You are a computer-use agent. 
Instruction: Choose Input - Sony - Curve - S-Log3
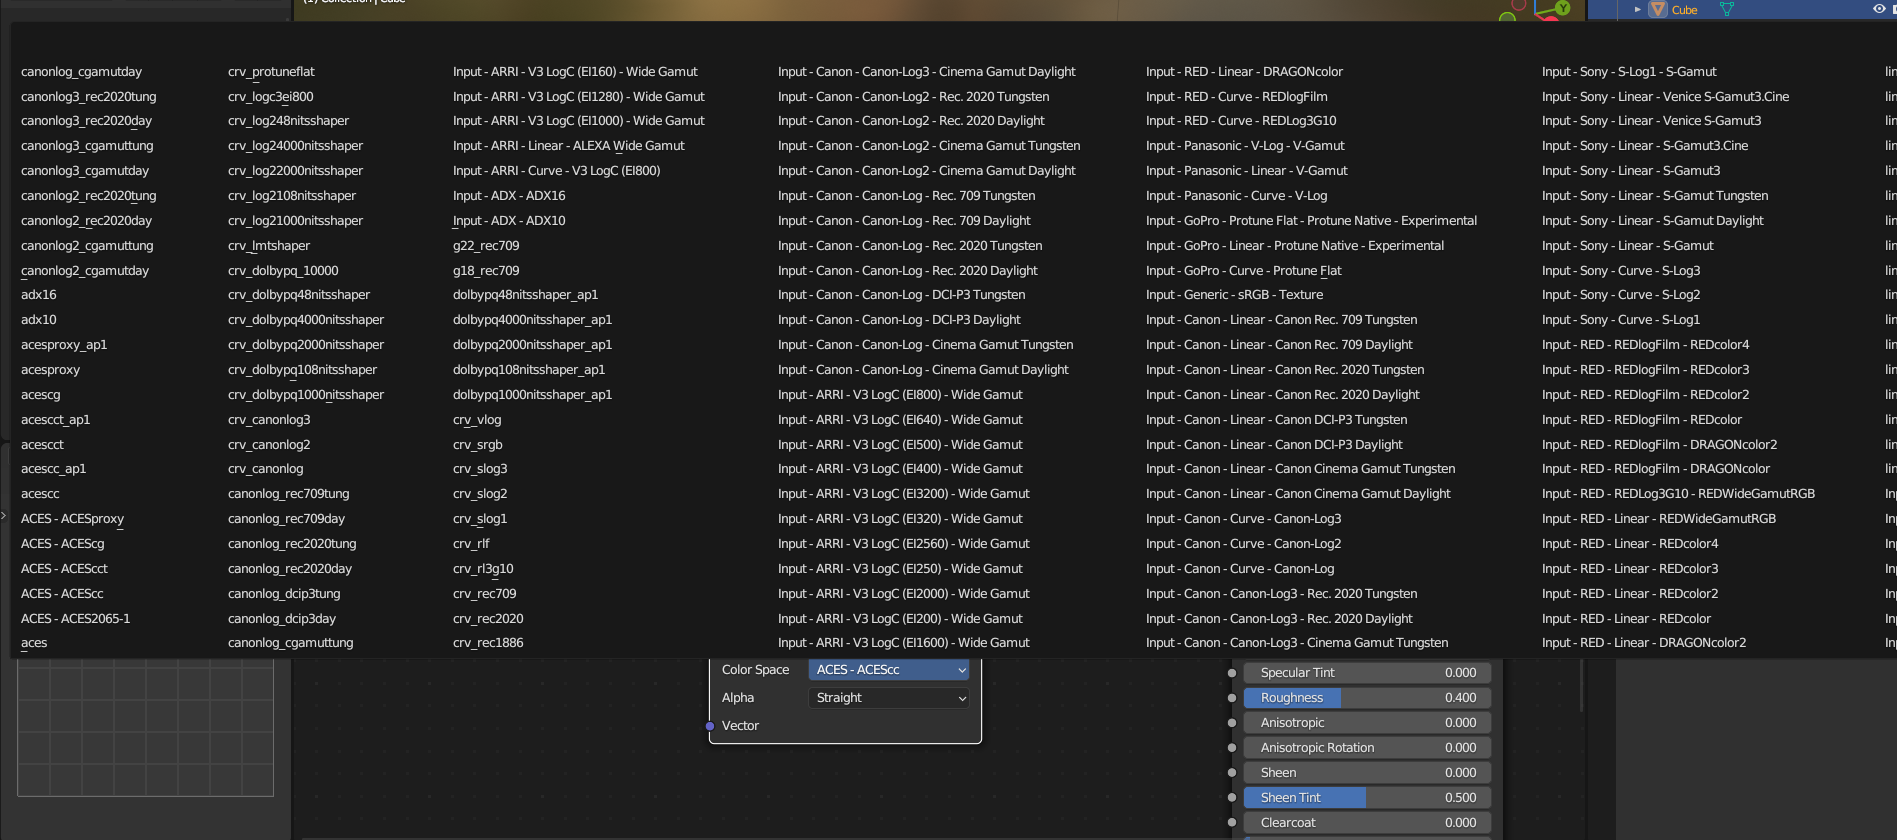click(x=1621, y=271)
